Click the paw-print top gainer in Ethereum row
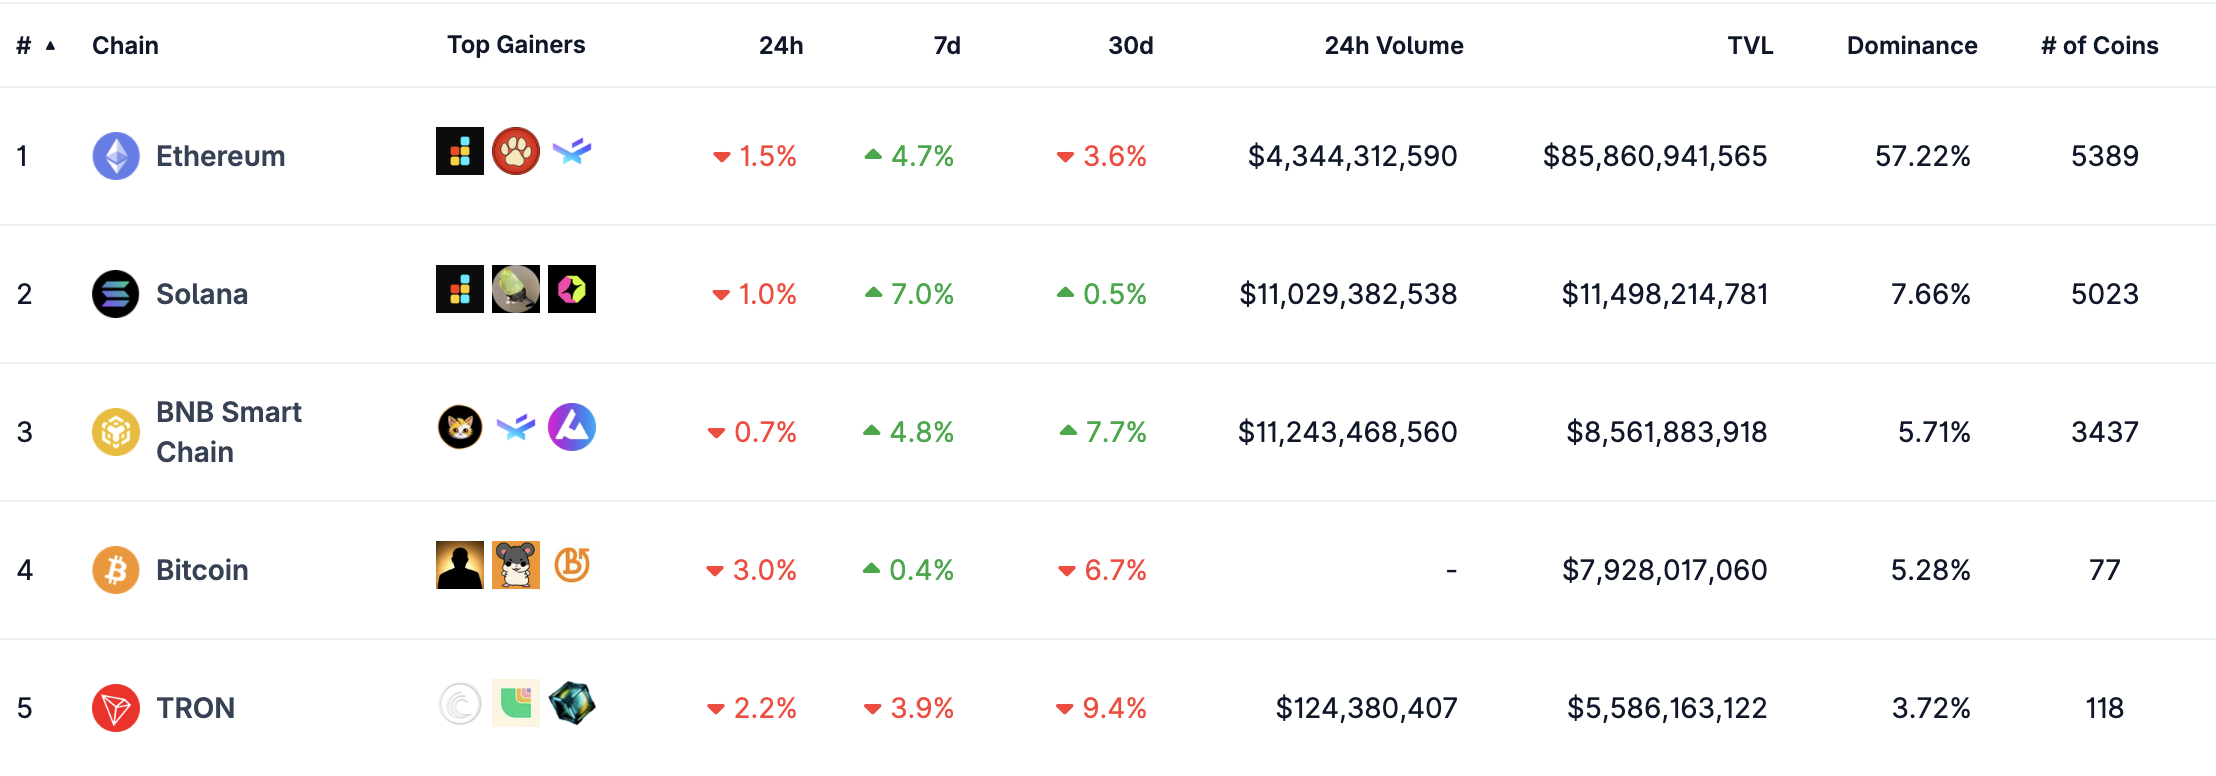 click(516, 153)
